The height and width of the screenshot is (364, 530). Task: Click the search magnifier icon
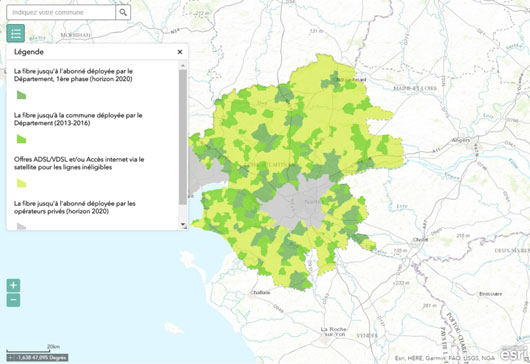pyautogui.click(x=123, y=13)
